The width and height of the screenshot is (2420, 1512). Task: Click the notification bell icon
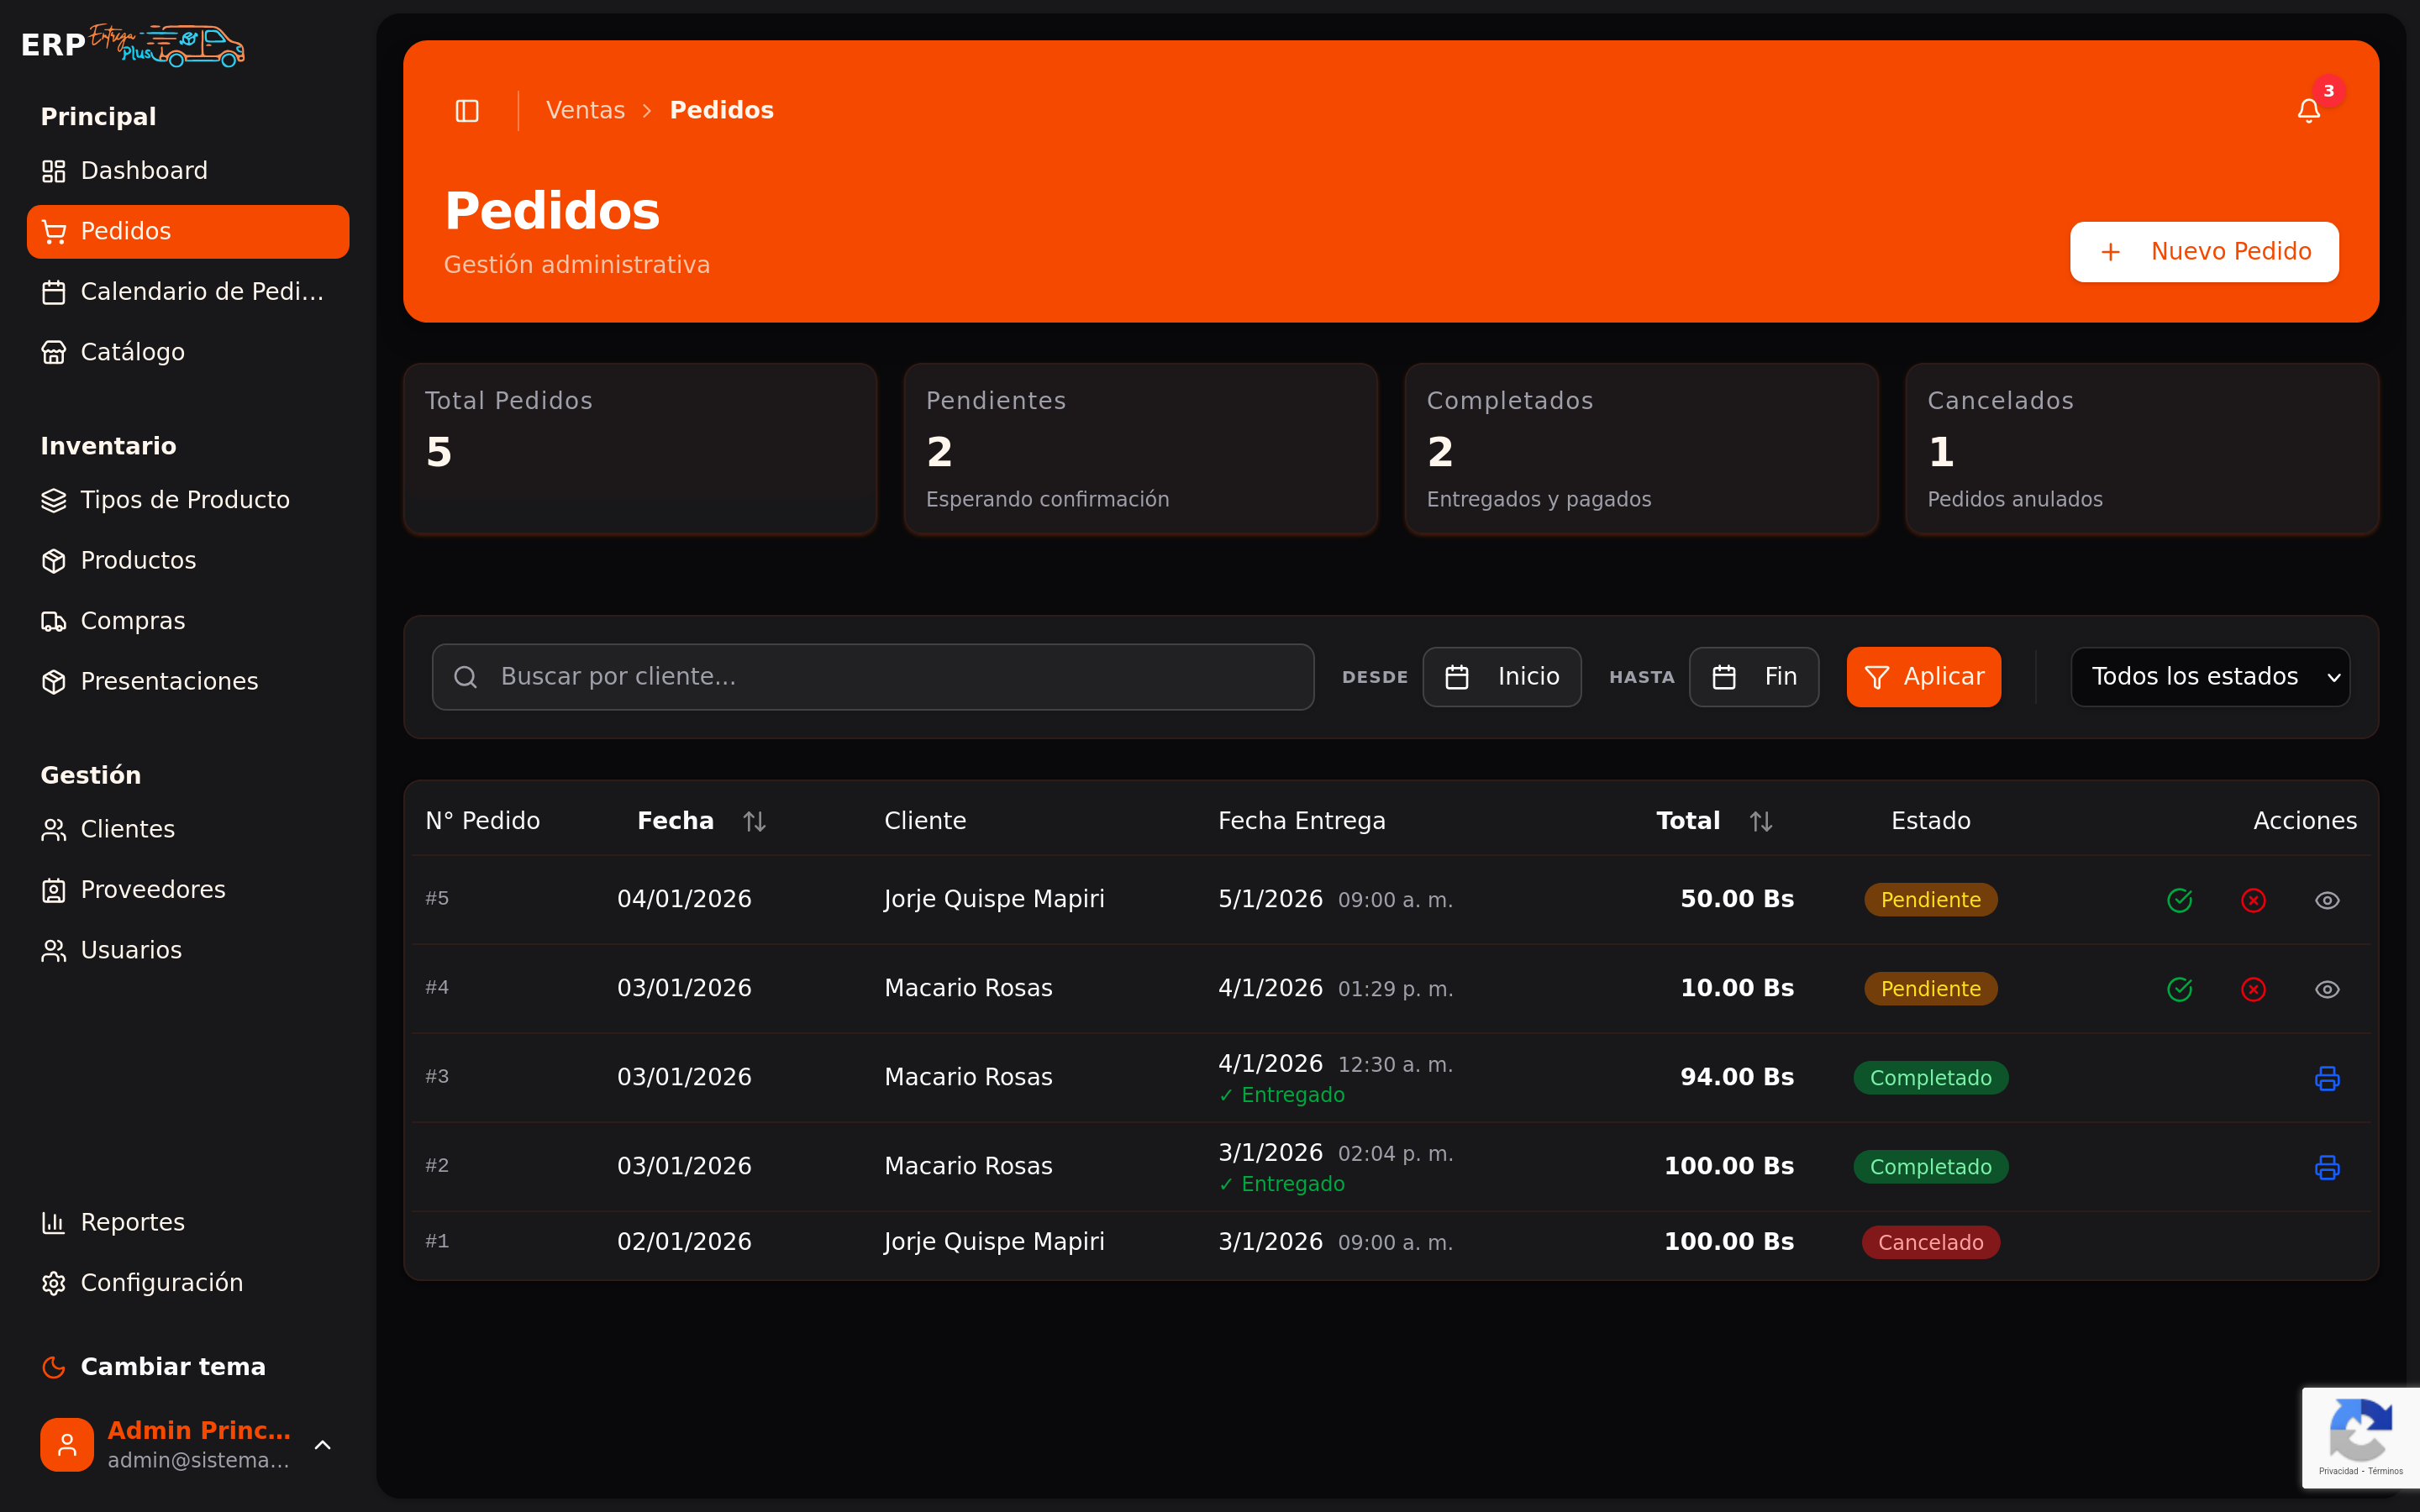2308,110
